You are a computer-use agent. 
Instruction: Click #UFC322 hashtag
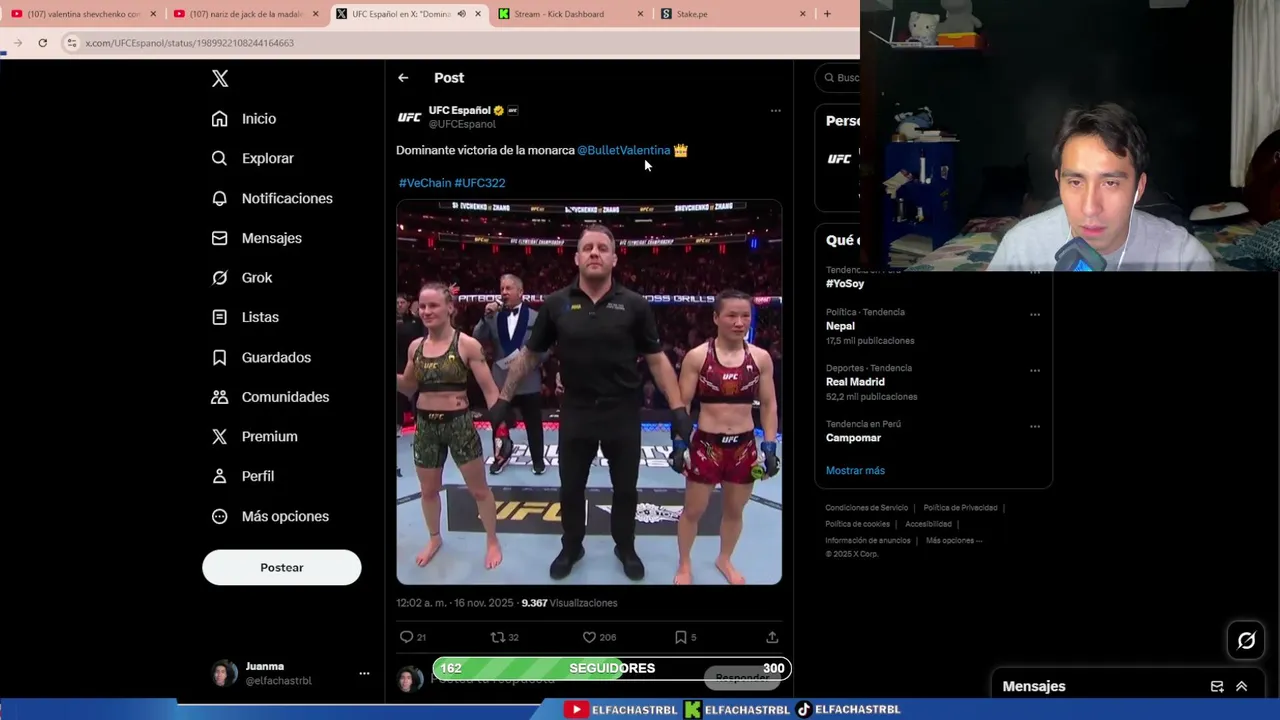coord(480,183)
